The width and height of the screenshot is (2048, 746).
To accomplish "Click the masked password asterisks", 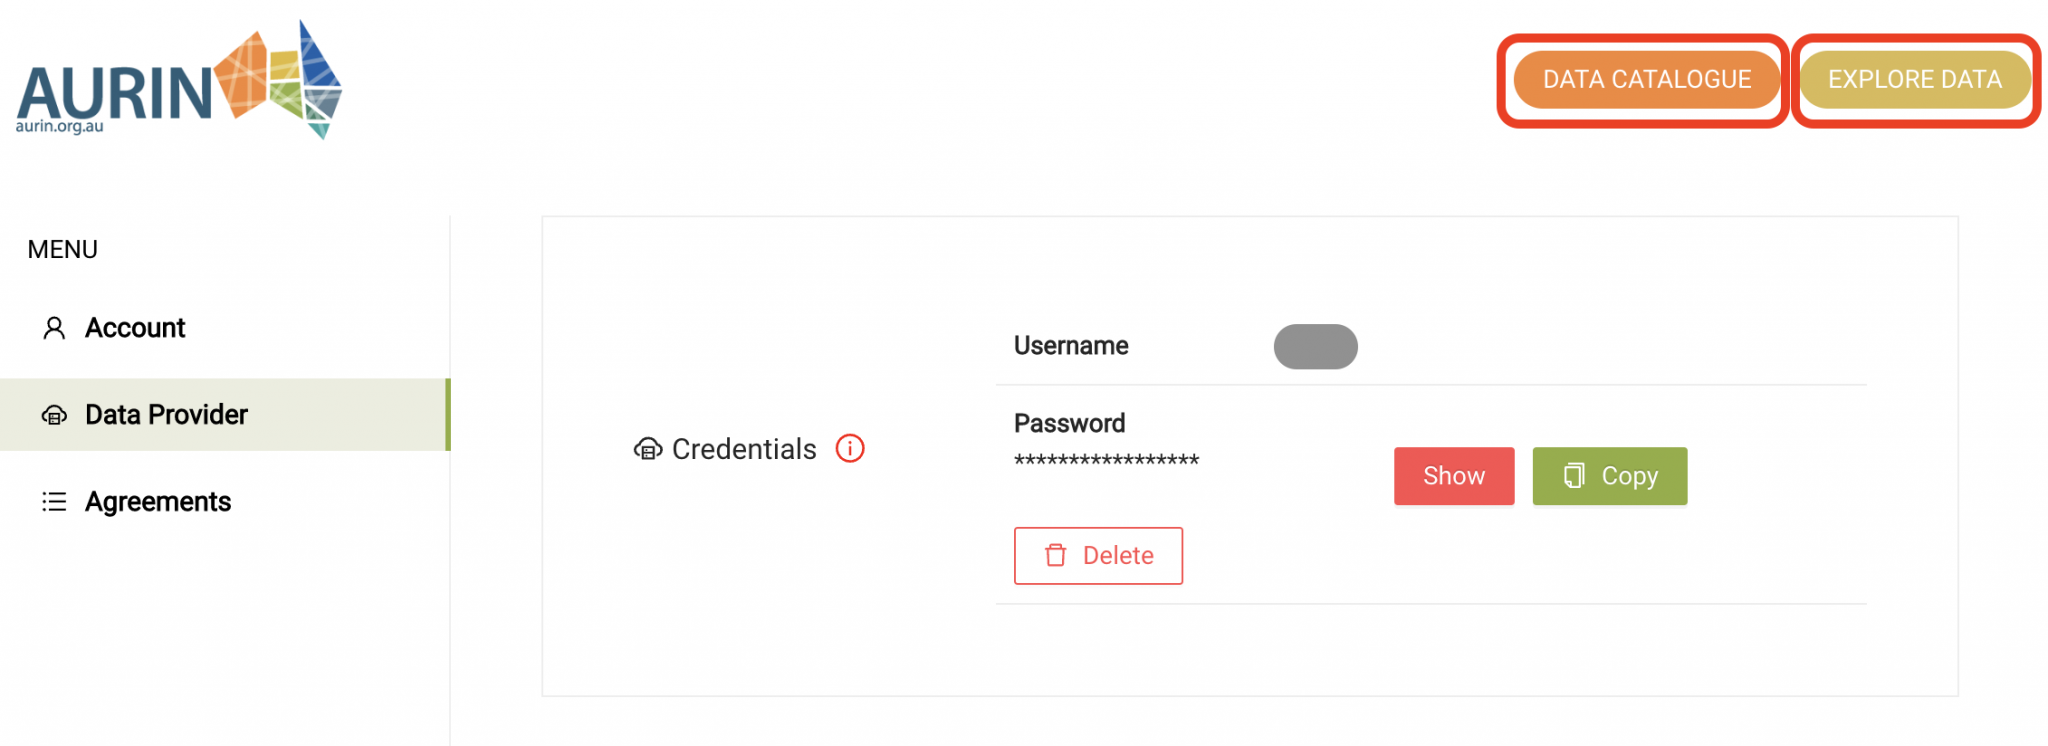I will 1106,461.
